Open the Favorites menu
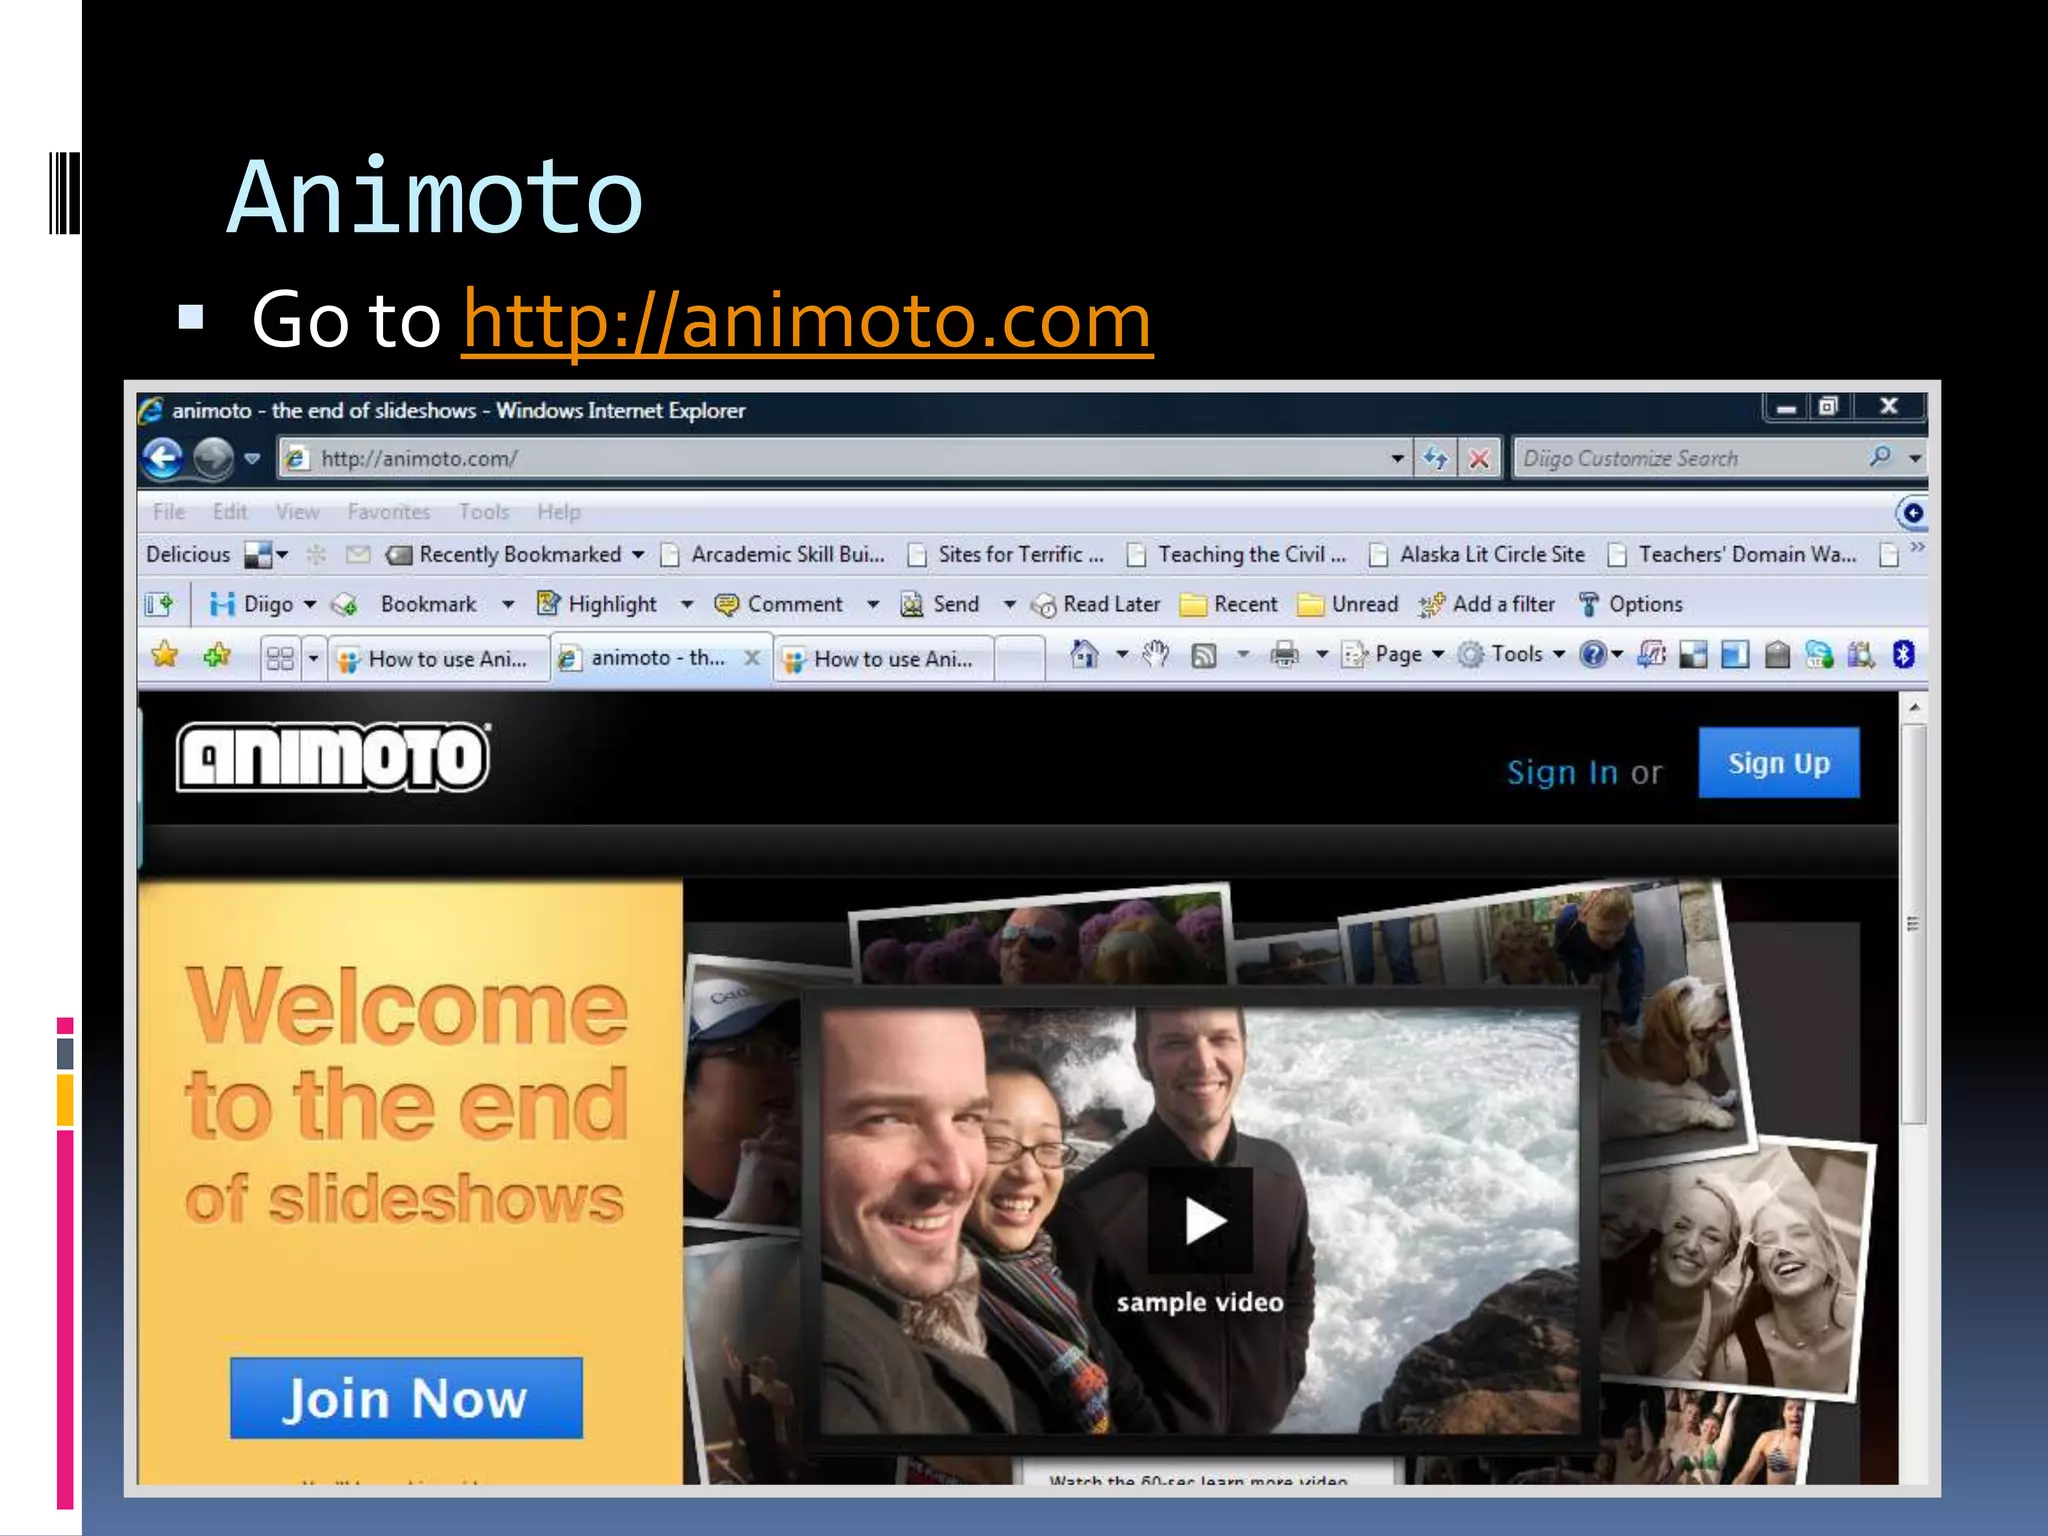Viewport: 2048px width, 1536px height. tap(389, 512)
